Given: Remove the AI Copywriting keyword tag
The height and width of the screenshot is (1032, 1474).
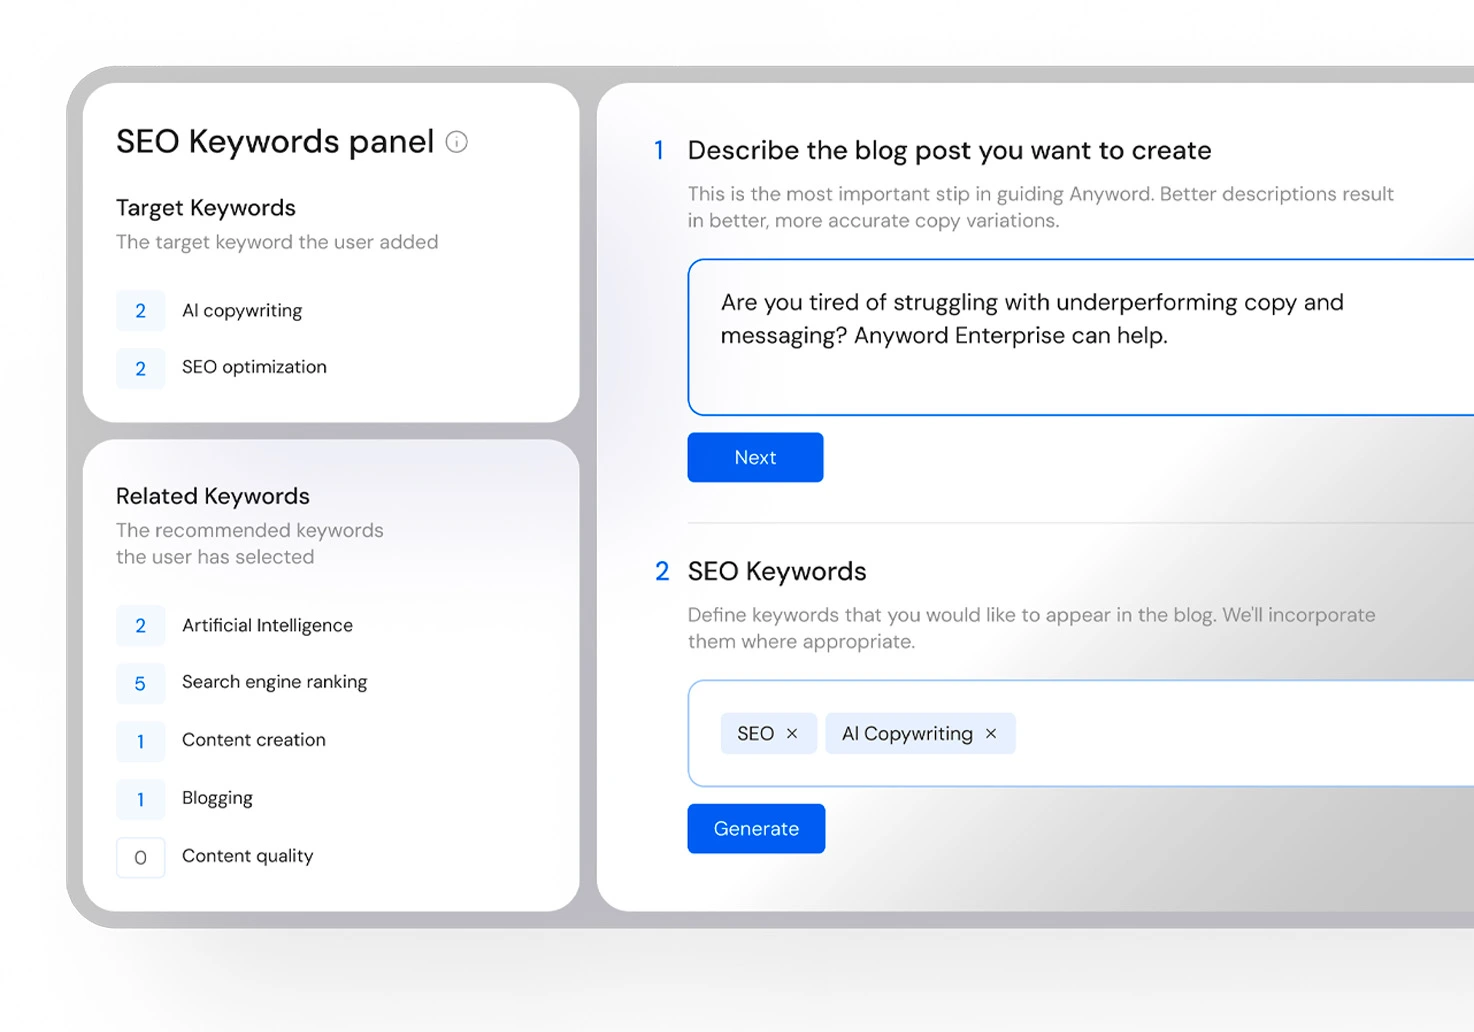Looking at the screenshot, I should click(x=991, y=734).
